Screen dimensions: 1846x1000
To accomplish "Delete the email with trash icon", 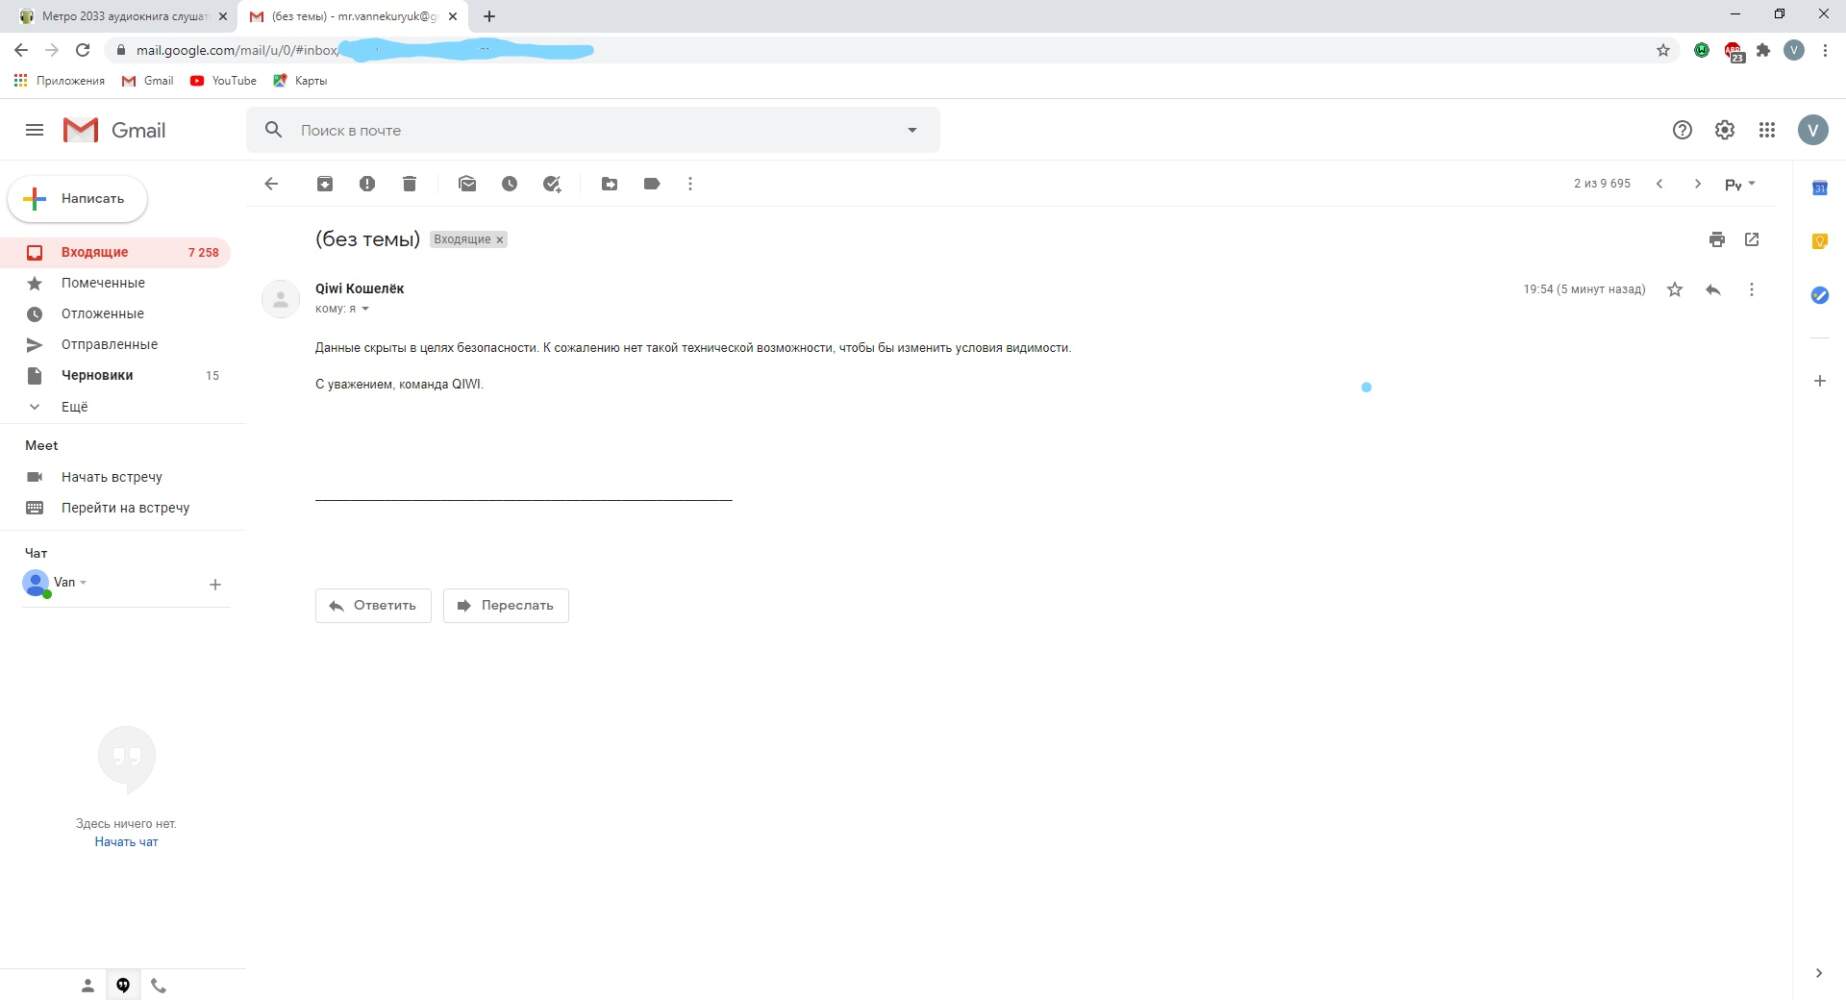I will (x=409, y=184).
